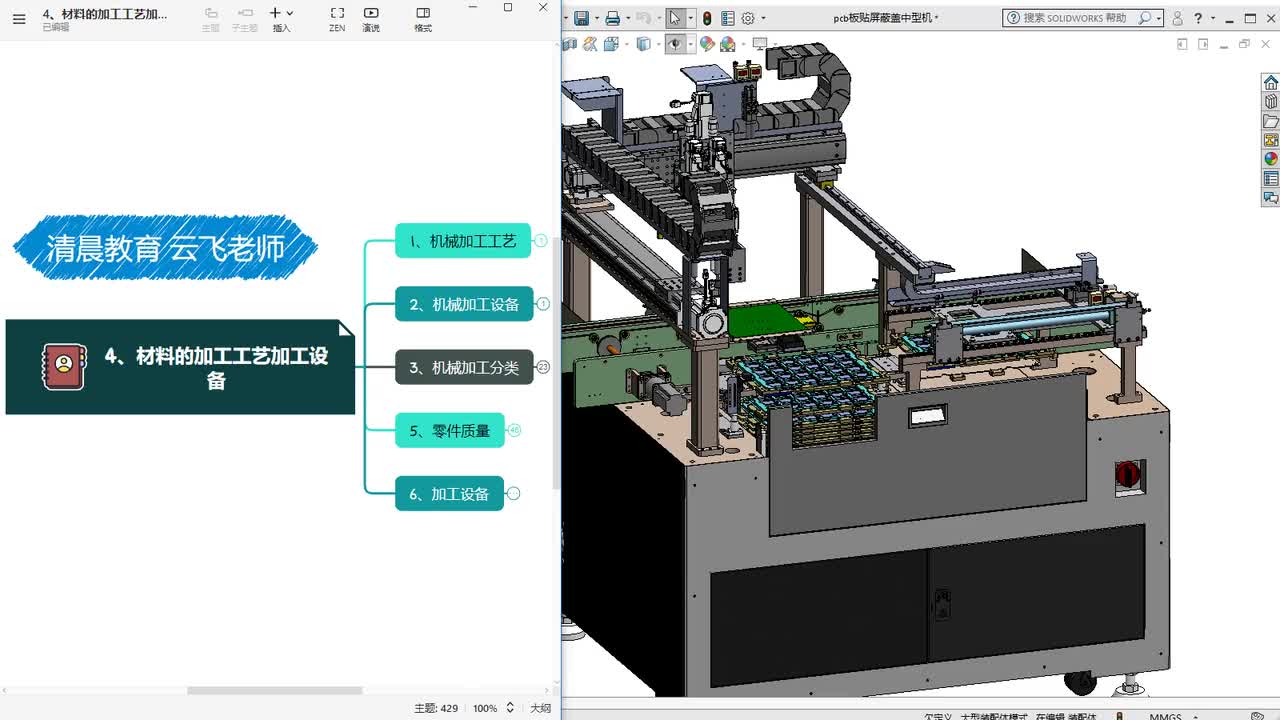Click the Section View icon in view toolbar
This screenshot has width=1280, height=720.
click(x=570, y=44)
